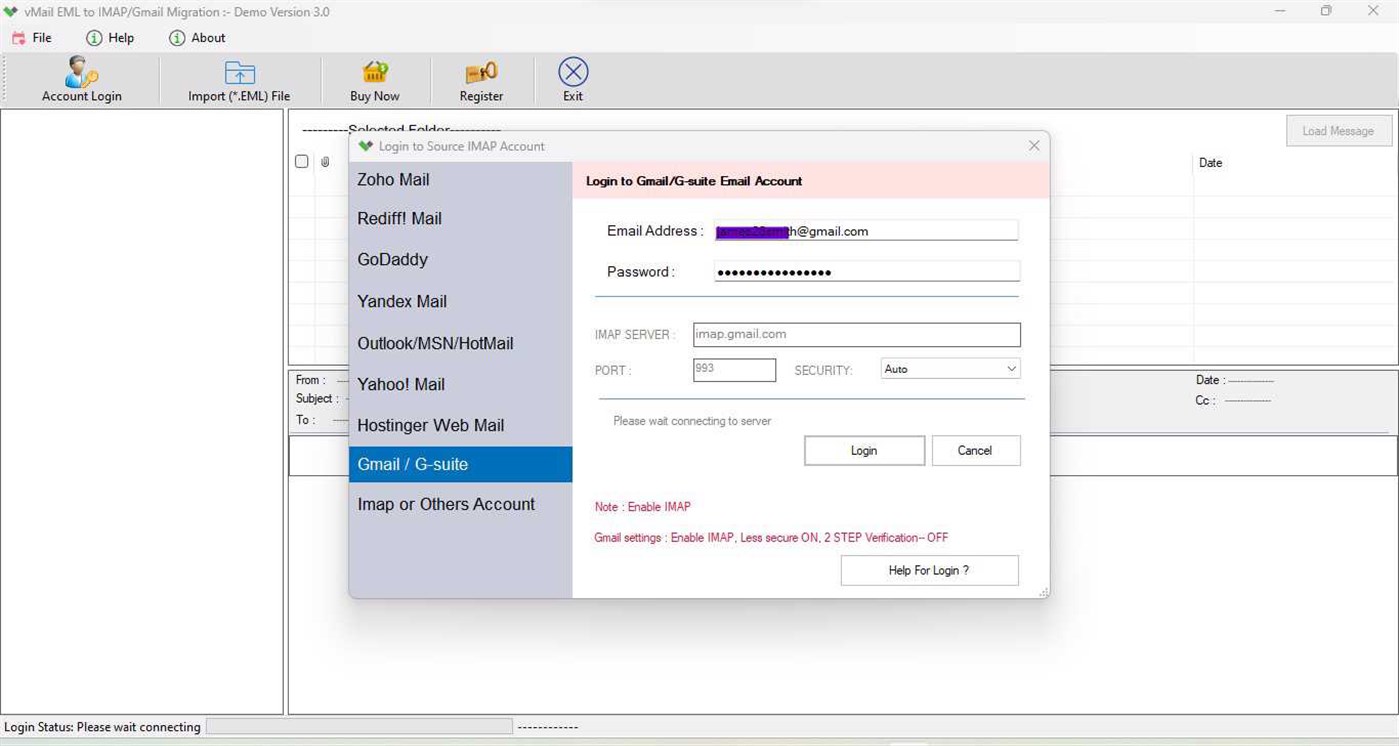The image size is (1399, 746).
Task: Click the attachment paperclip column header
Action: [x=324, y=161]
